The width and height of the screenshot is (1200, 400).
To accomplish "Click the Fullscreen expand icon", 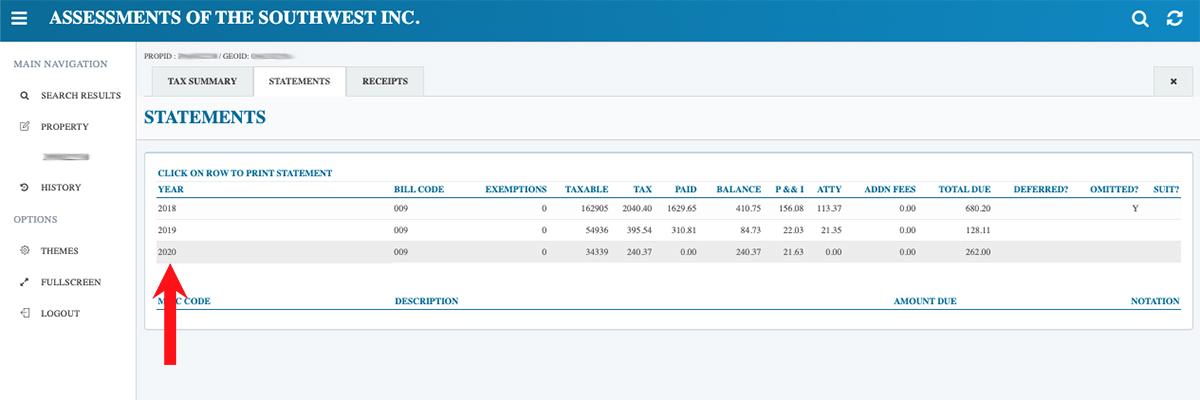I will point(24,282).
